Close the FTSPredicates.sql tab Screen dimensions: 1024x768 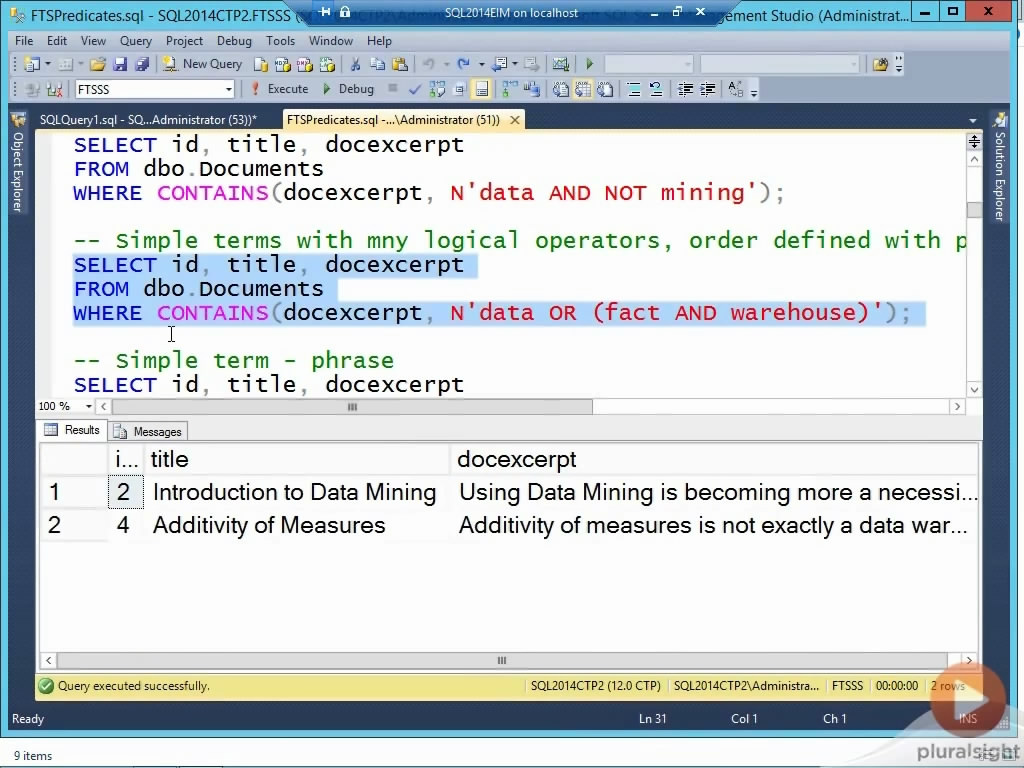click(x=515, y=120)
